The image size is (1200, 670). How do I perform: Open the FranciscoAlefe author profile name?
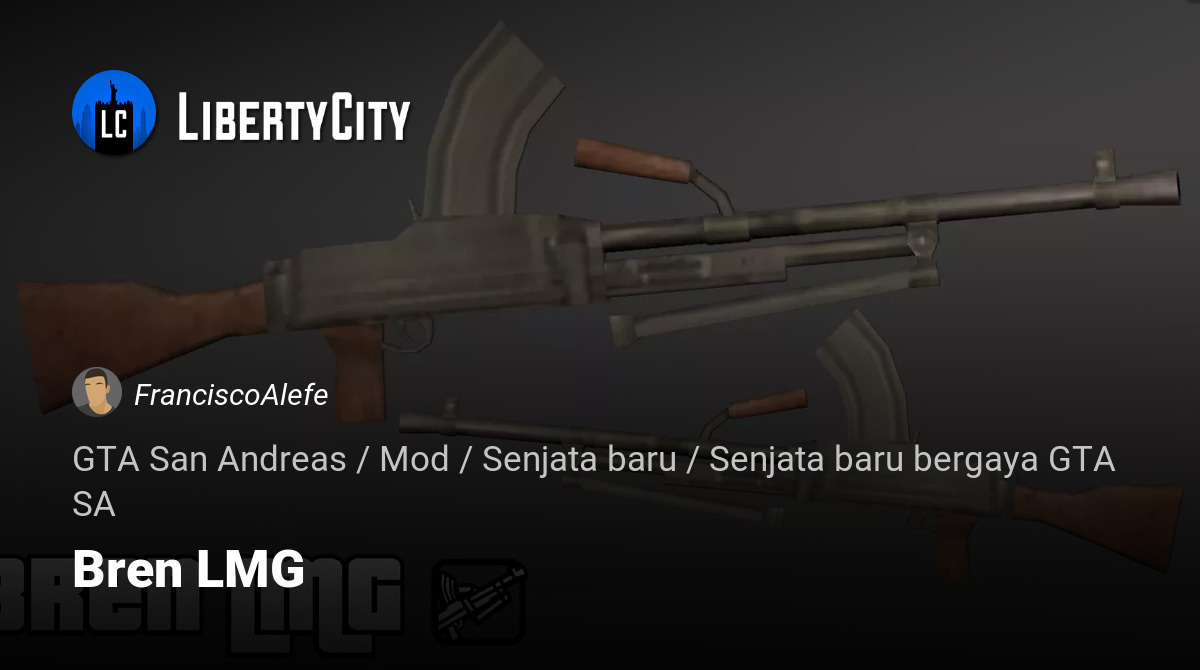coord(231,395)
